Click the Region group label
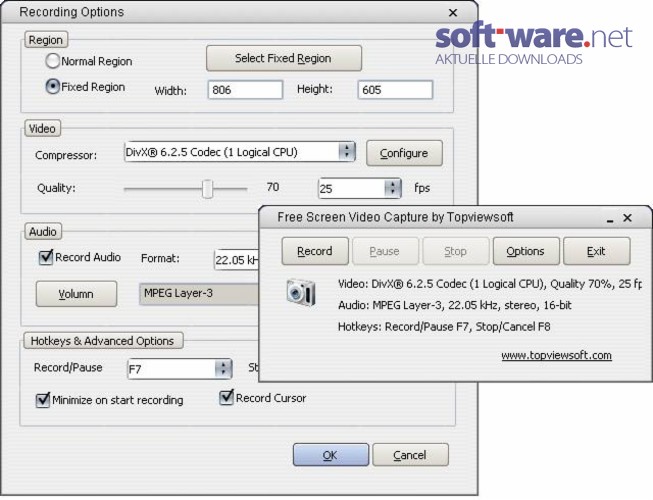Screen dimensions: 653x500 46,40
